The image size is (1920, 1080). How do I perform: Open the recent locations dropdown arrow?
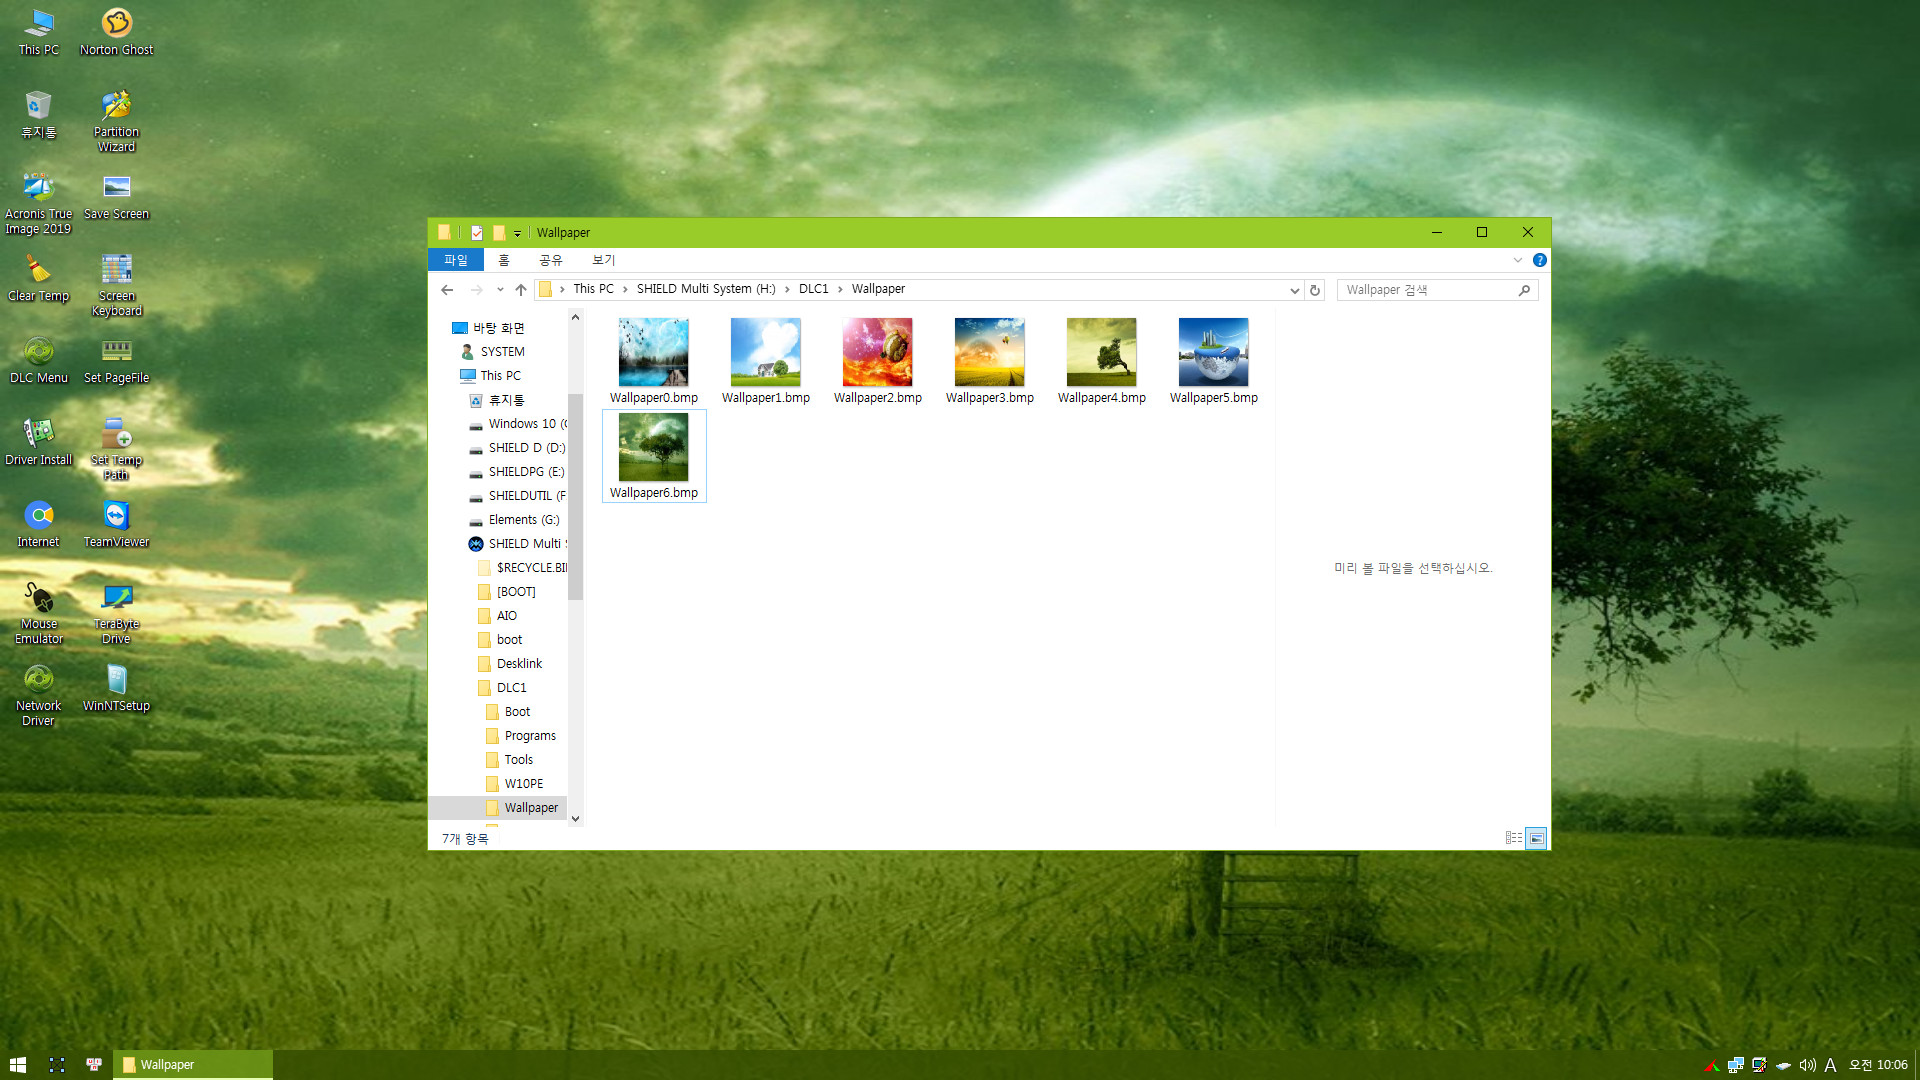tap(500, 290)
